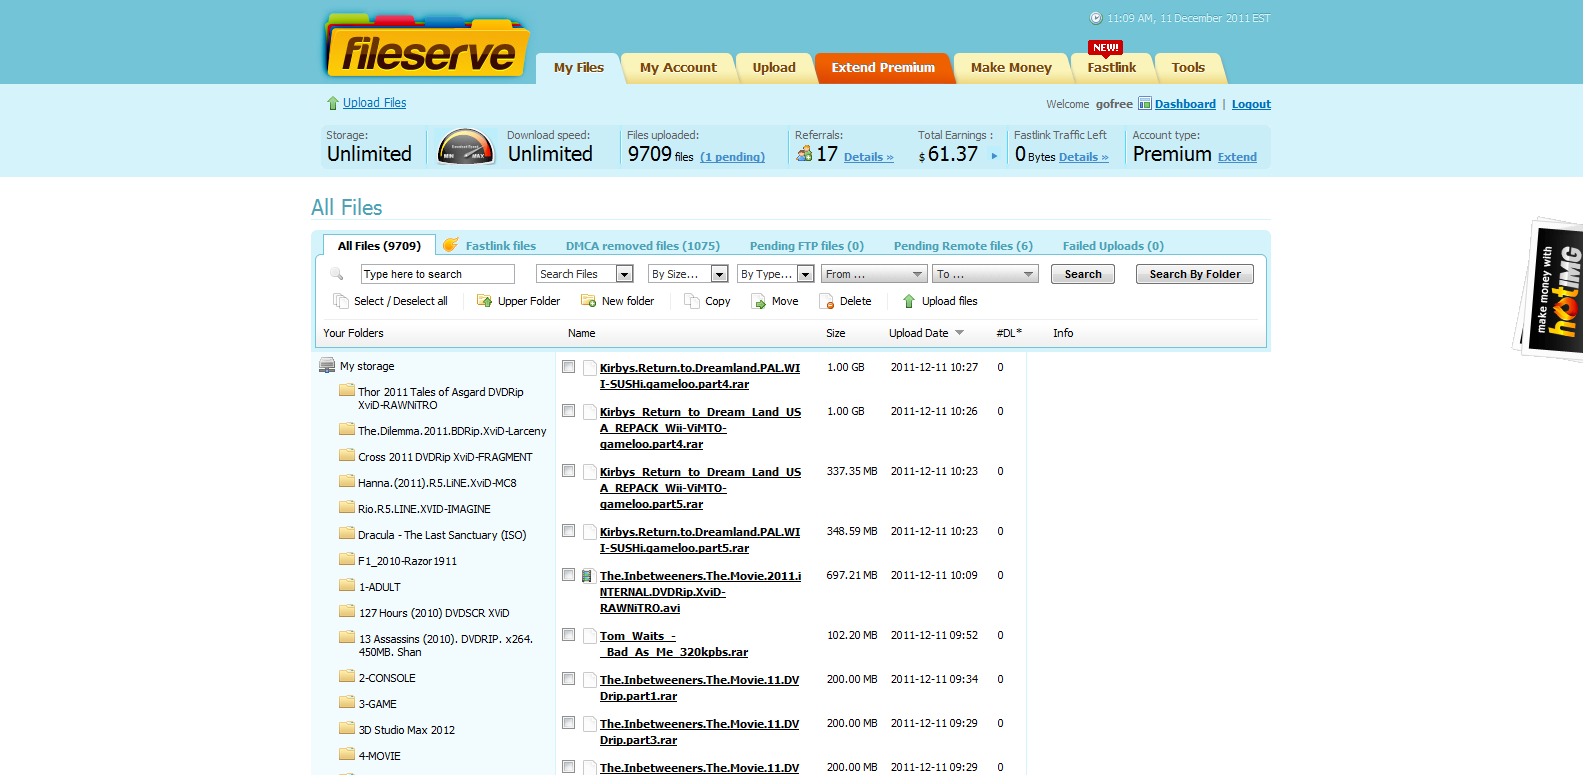Click the Copy files icon

(691, 301)
